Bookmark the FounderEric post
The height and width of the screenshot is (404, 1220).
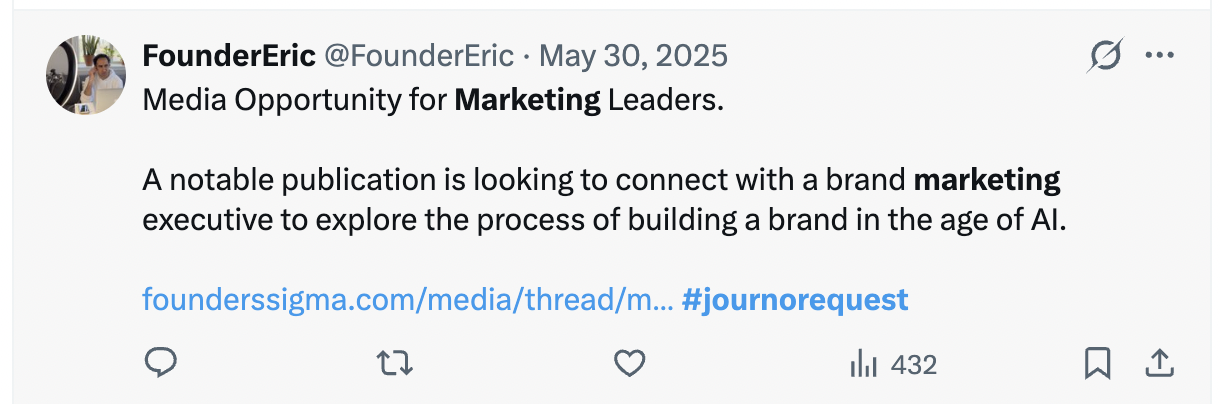1097,364
